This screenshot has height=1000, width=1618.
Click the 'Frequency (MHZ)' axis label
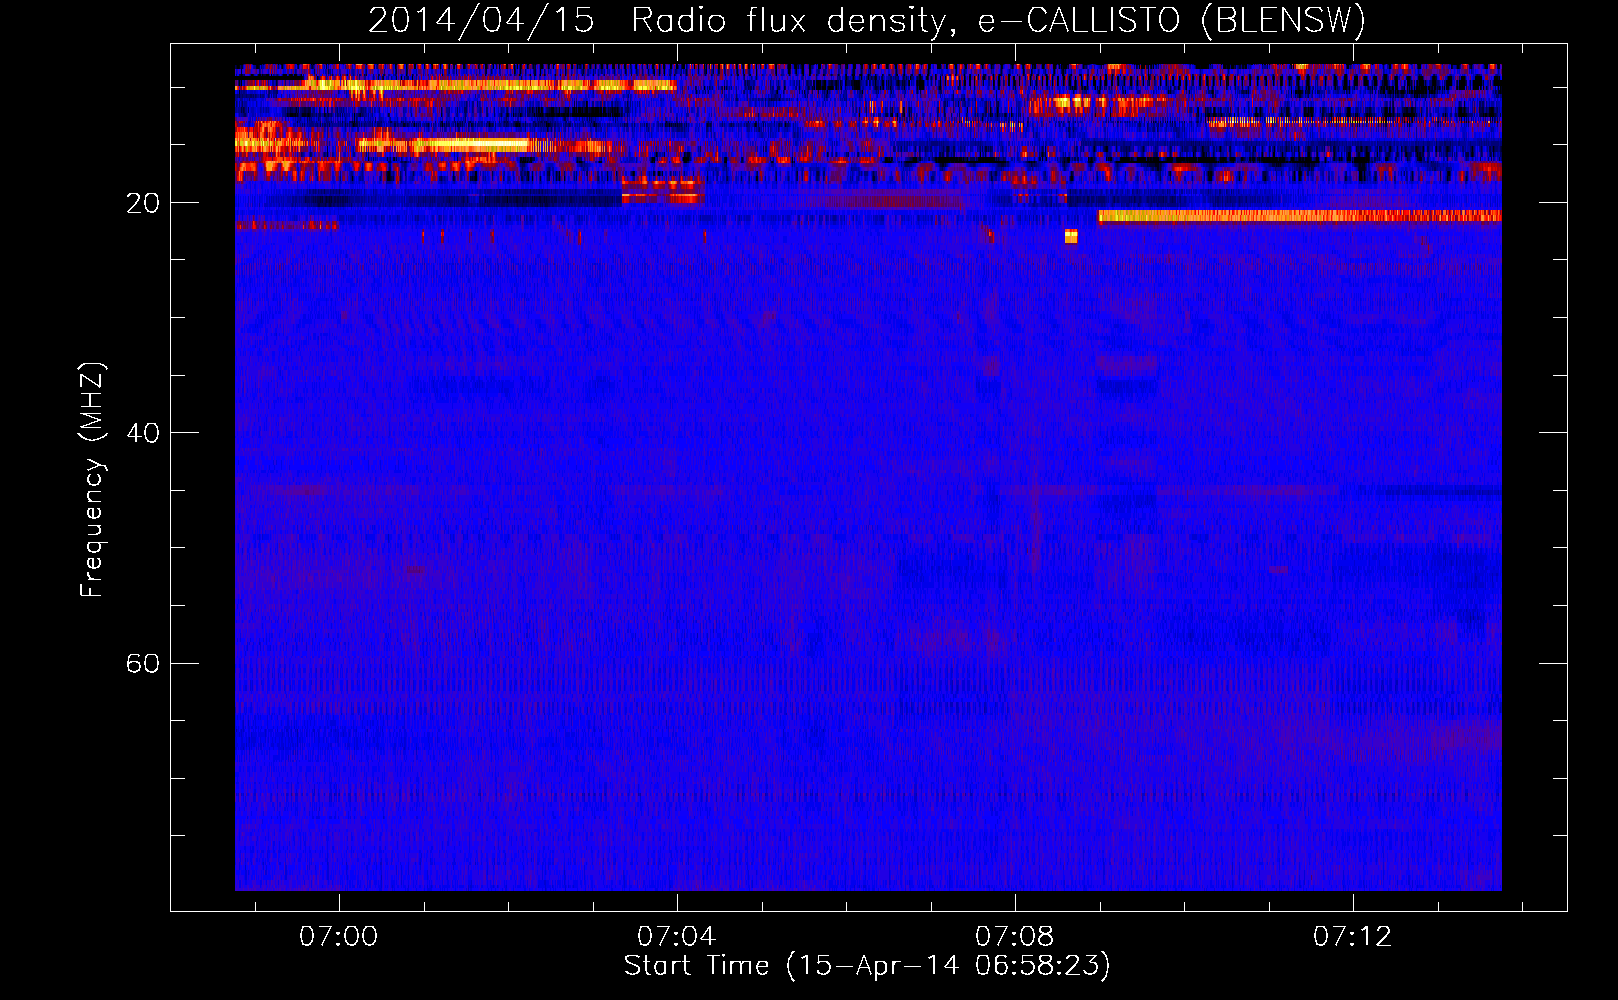pyautogui.click(x=92, y=480)
